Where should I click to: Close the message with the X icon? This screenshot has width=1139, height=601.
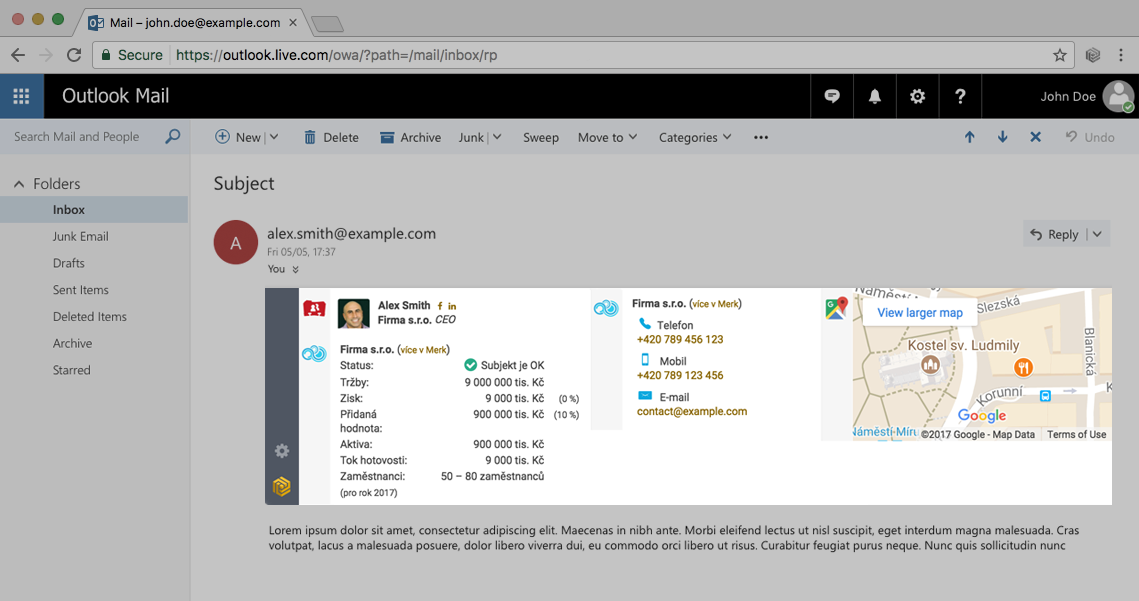[x=1035, y=137]
